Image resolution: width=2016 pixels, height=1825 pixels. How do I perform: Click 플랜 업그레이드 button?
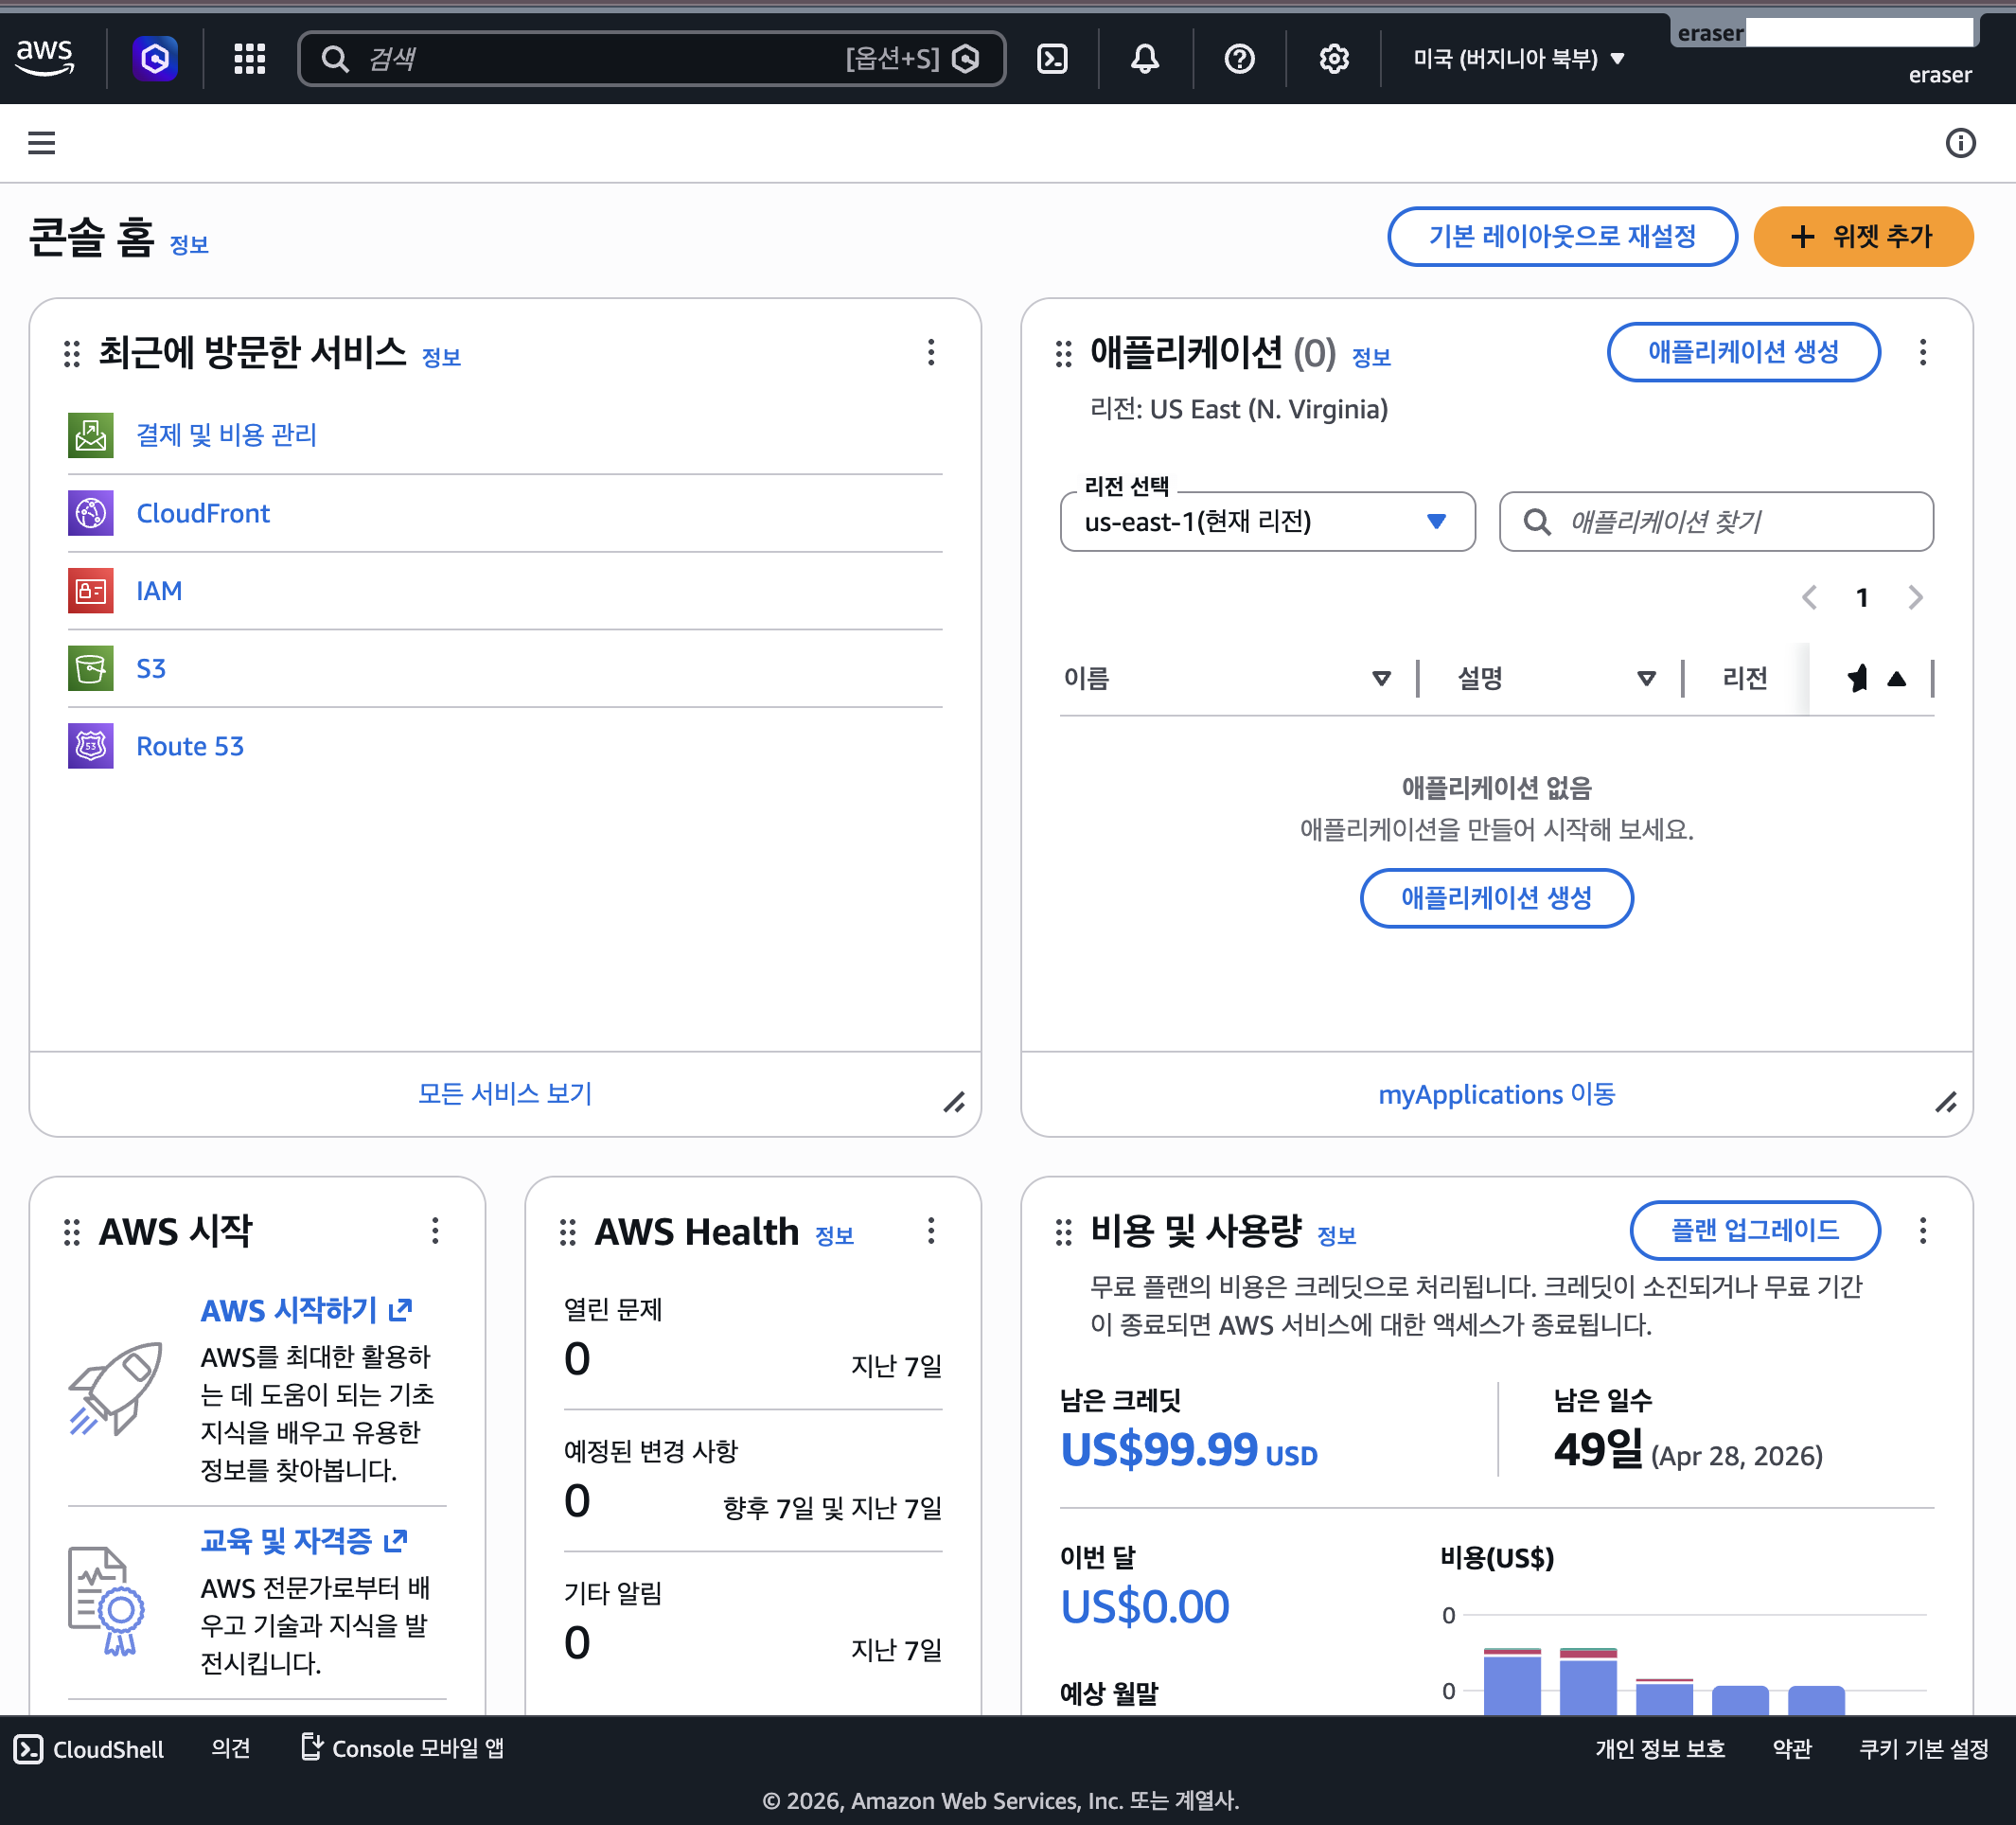pyautogui.click(x=1754, y=1230)
